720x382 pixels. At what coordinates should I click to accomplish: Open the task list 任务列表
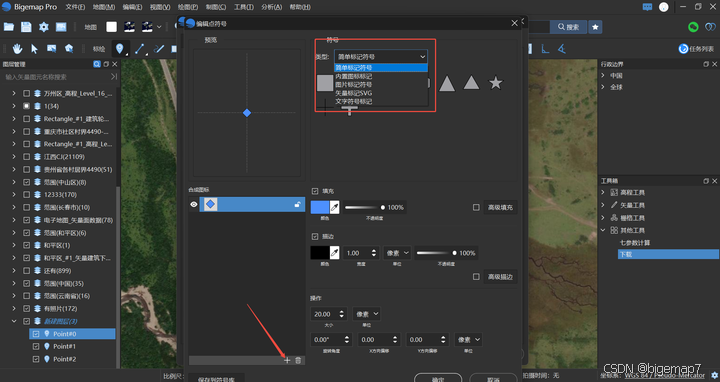696,49
